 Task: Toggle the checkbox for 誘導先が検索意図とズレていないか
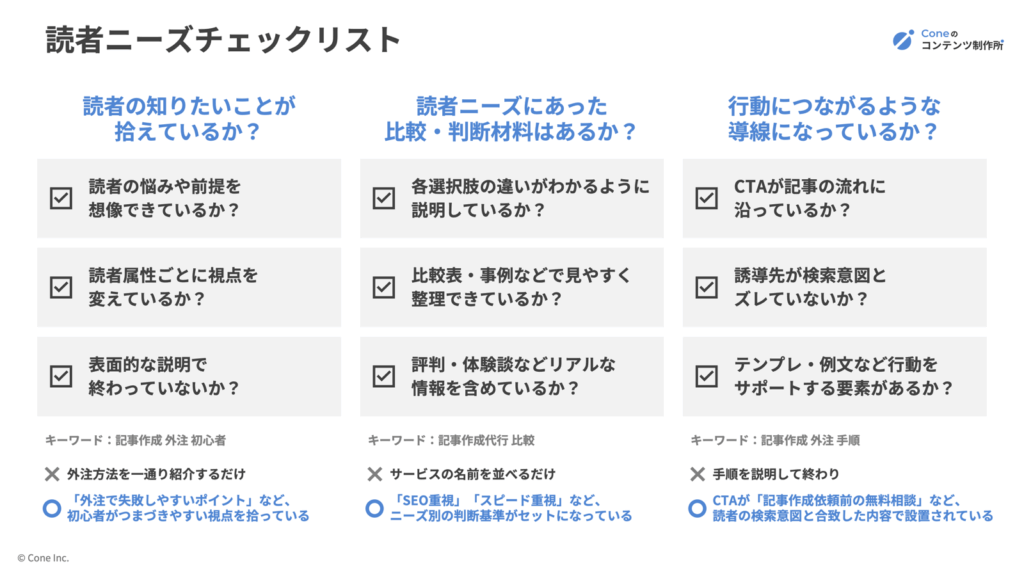tap(707, 287)
